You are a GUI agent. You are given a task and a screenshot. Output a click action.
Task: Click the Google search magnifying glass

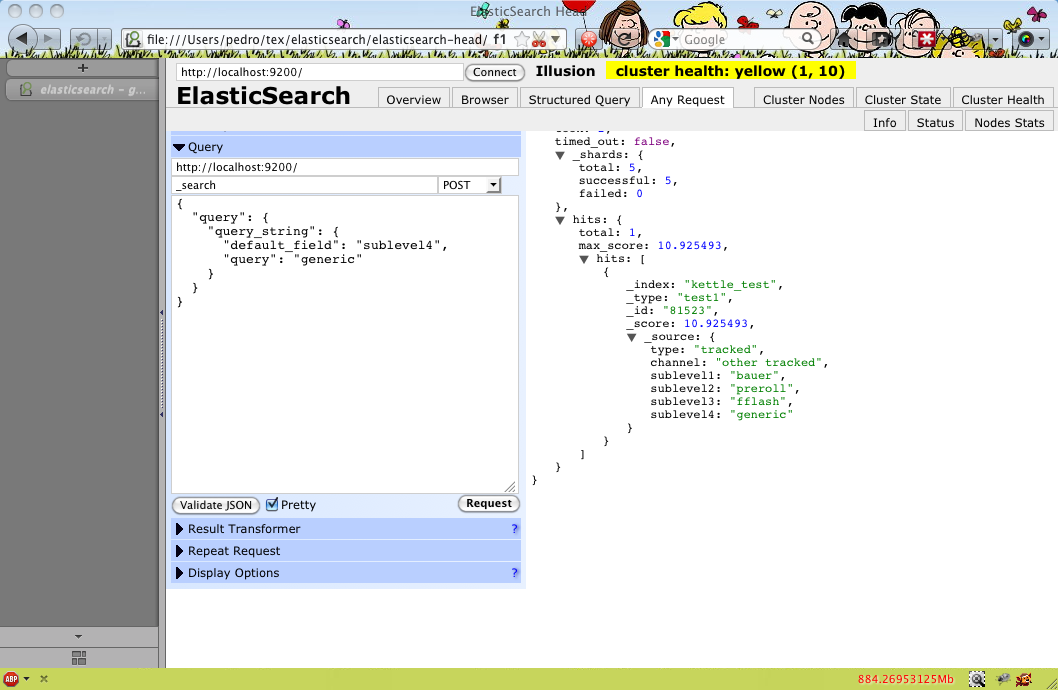(x=806, y=39)
